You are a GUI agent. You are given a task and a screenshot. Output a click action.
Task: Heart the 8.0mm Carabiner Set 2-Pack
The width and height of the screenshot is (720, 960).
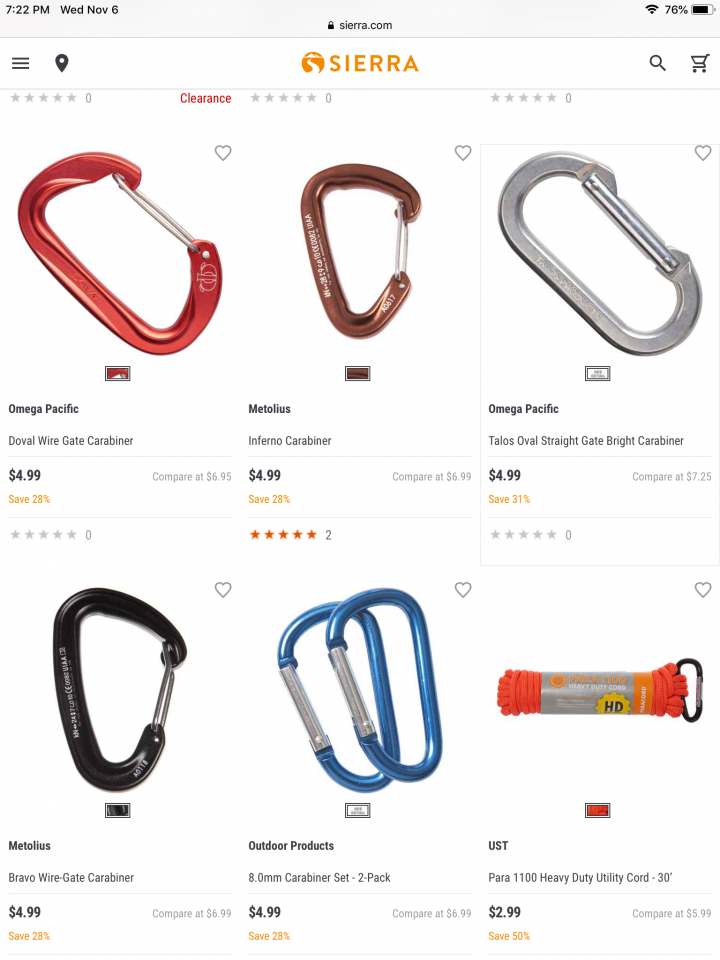click(463, 590)
